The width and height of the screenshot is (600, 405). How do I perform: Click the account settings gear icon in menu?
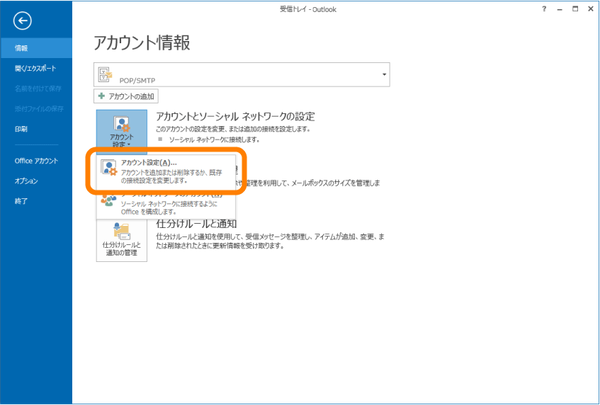tap(108, 168)
